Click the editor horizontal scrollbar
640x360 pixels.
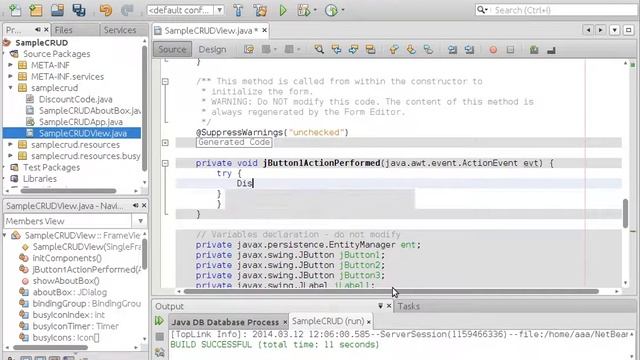[391, 291]
